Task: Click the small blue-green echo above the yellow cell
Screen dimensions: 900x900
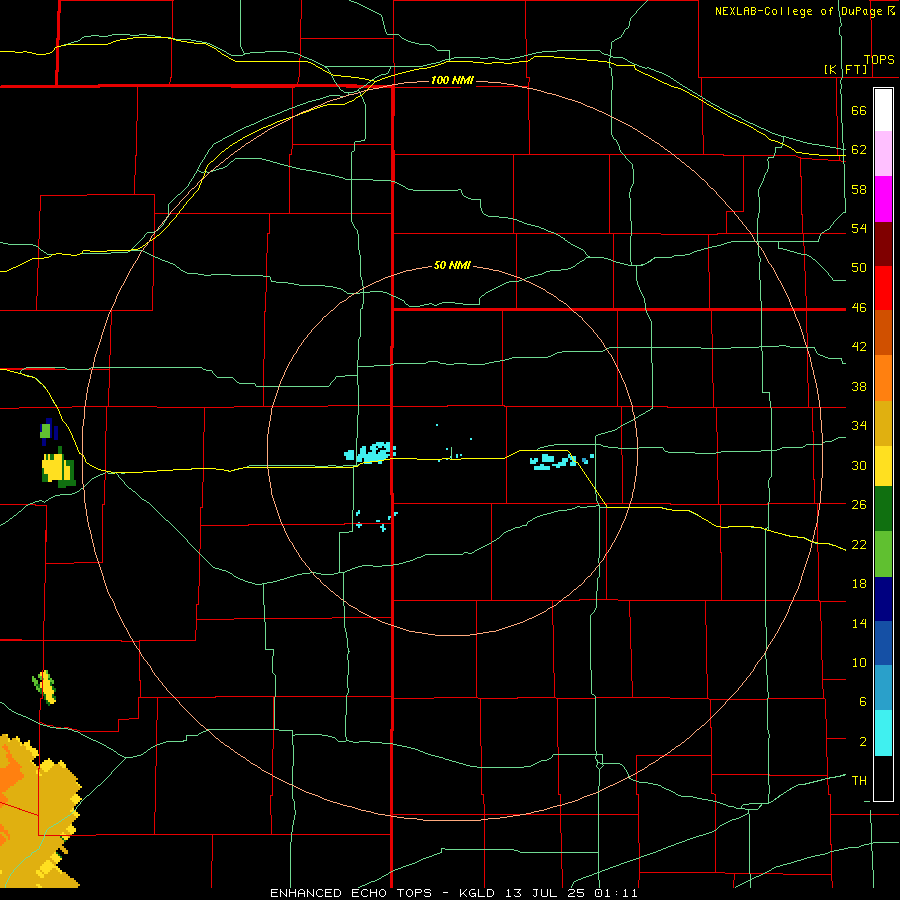Action: coord(49,431)
